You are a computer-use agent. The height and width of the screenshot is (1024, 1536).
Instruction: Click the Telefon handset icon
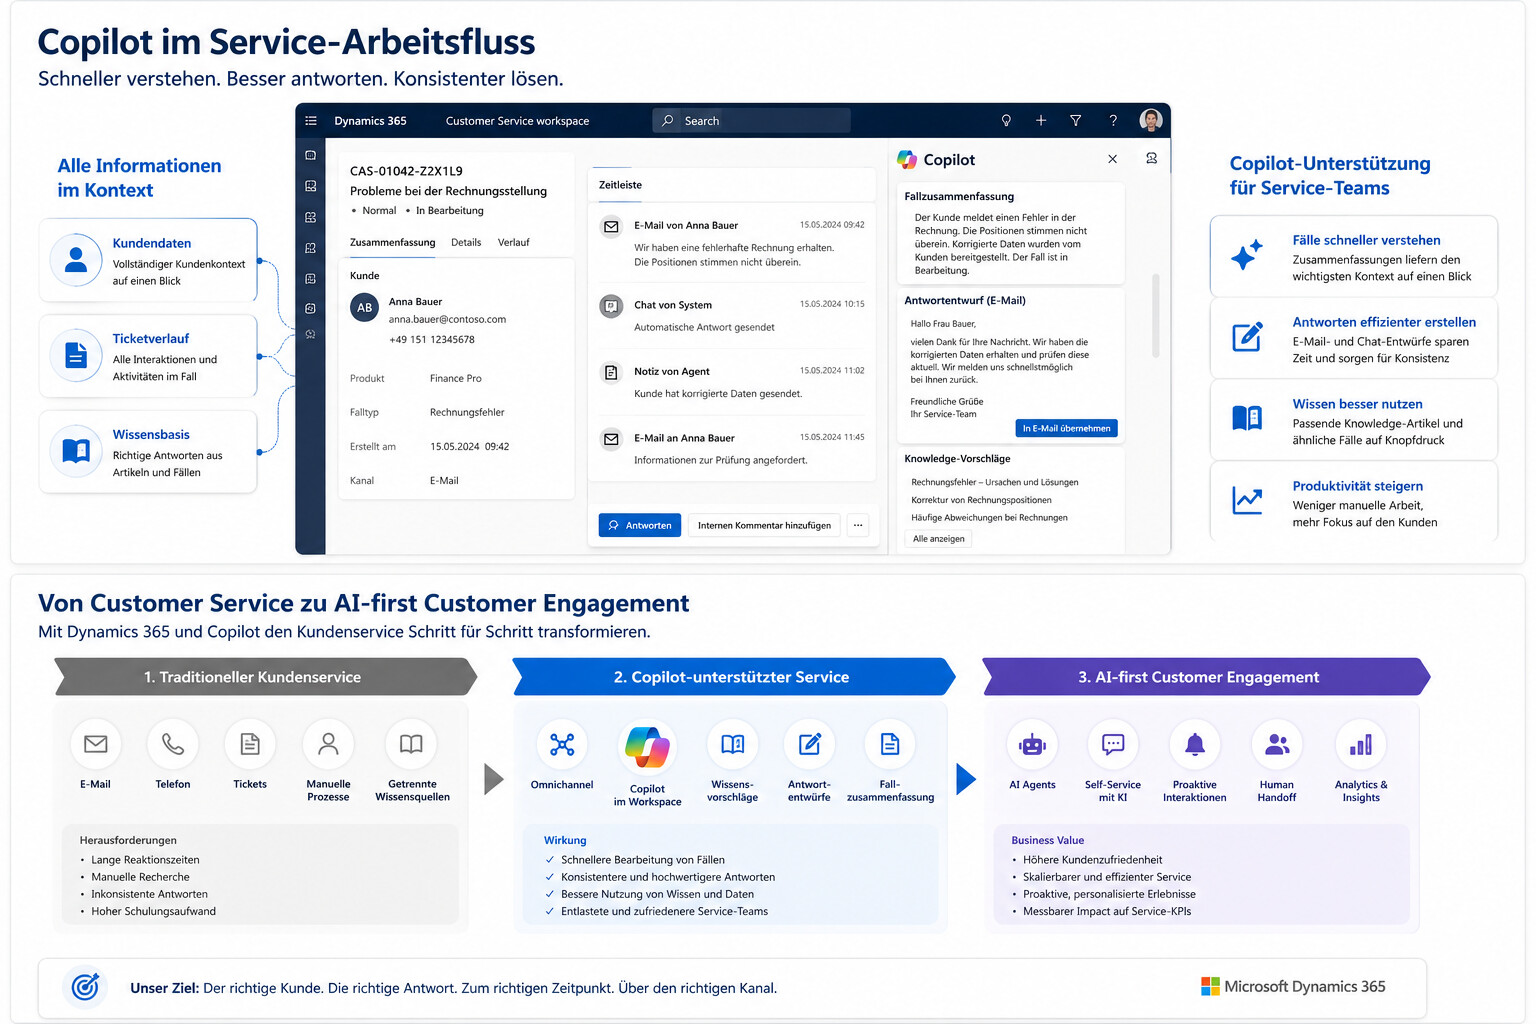(173, 744)
